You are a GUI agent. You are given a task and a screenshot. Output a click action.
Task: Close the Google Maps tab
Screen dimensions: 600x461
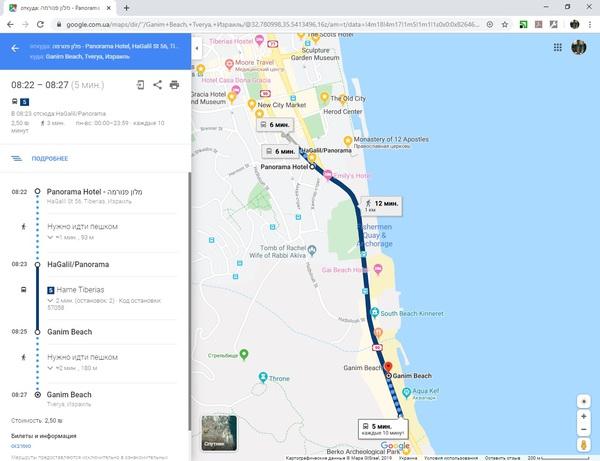click(109, 8)
